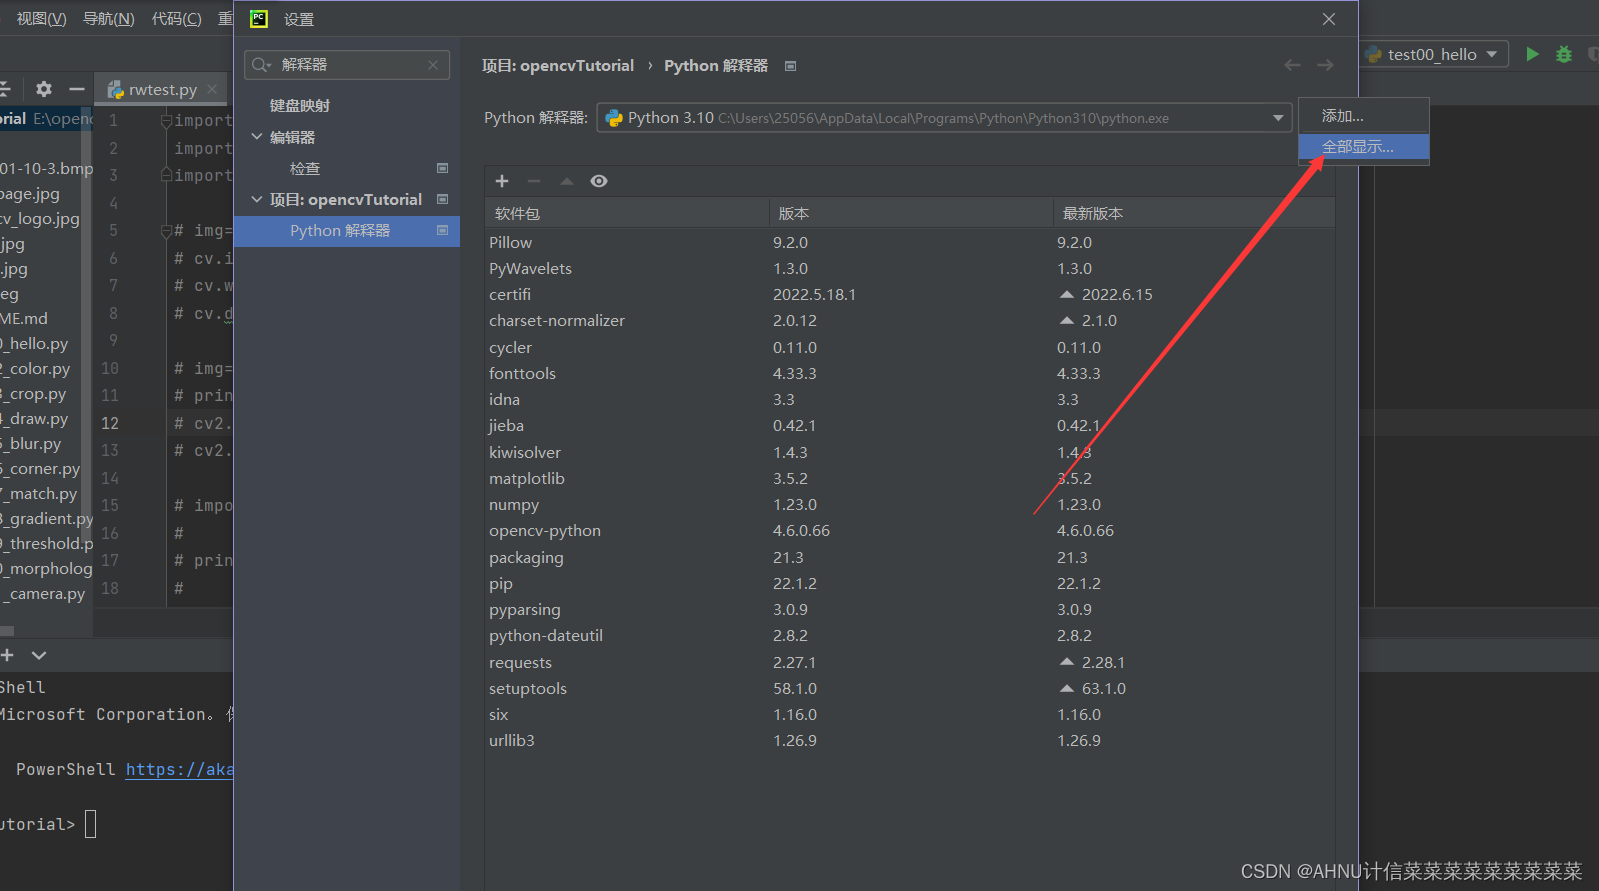Click the forward navigation arrow in settings
The height and width of the screenshot is (891, 1599).
1325,65
